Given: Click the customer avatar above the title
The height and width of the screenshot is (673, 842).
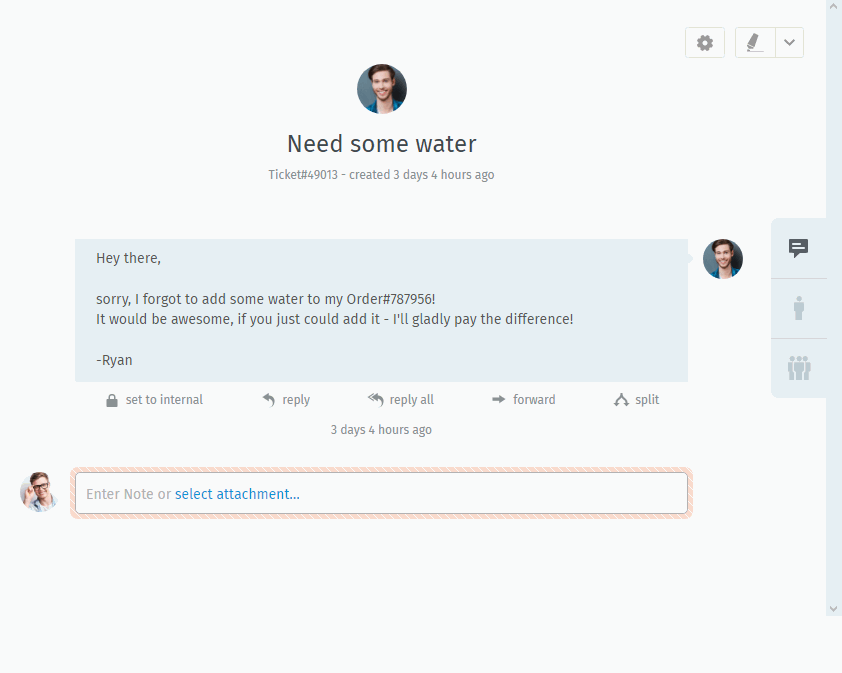Looking at the screenshot, I should click(382, 89).
